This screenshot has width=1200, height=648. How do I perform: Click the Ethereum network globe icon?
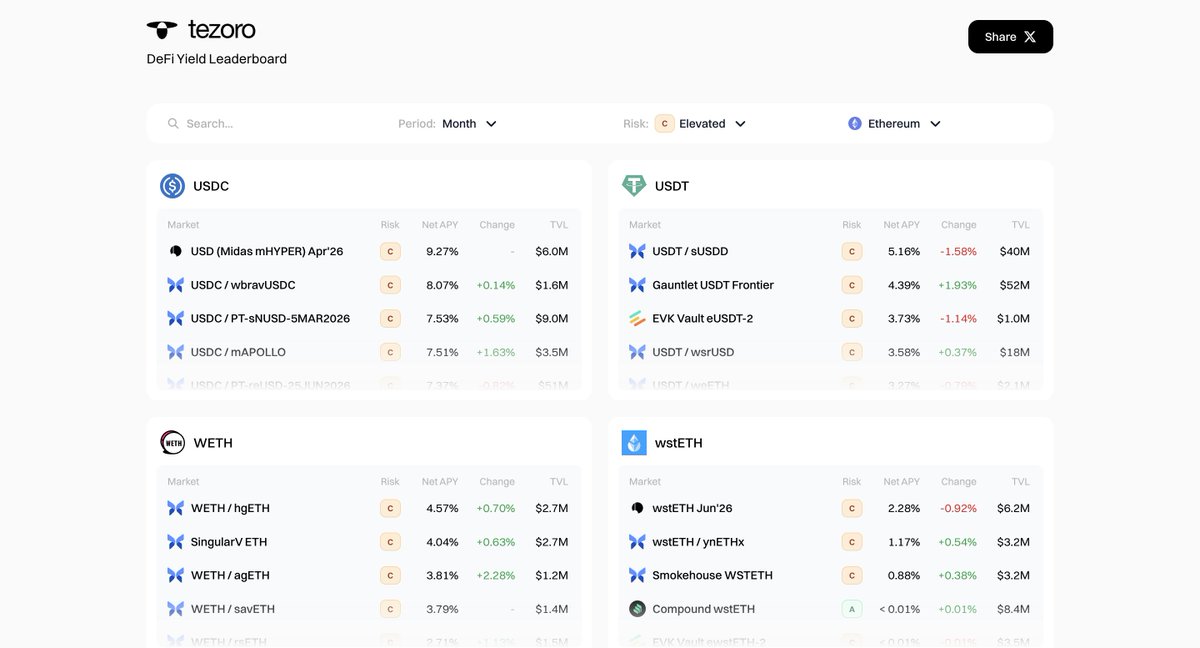[x=854, y=123]
